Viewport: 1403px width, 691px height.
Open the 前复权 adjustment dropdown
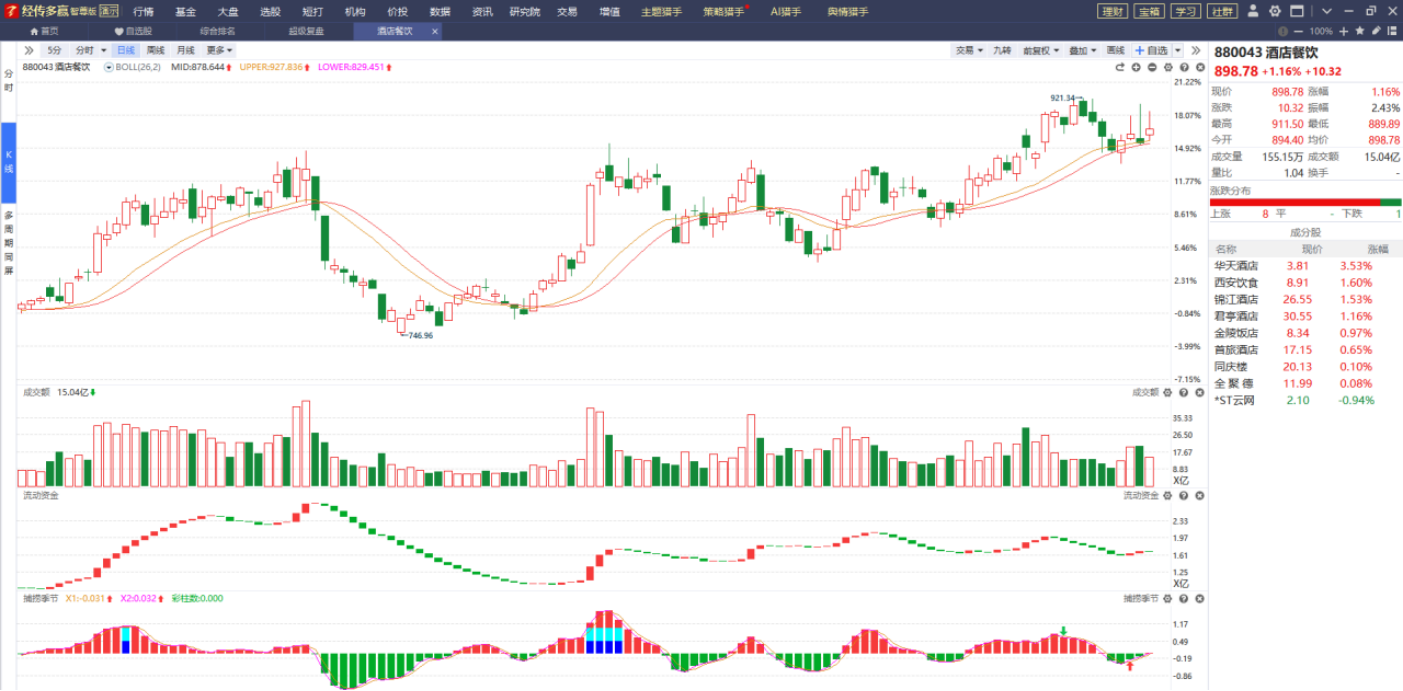point(1041,50)
